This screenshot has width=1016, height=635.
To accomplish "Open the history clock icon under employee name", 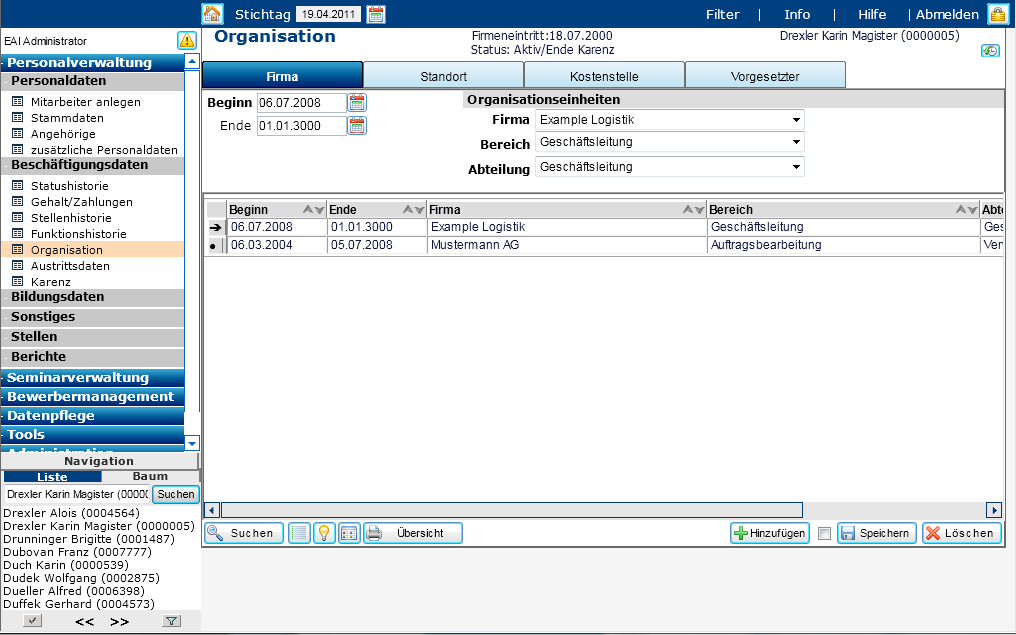I will [990, 51].
